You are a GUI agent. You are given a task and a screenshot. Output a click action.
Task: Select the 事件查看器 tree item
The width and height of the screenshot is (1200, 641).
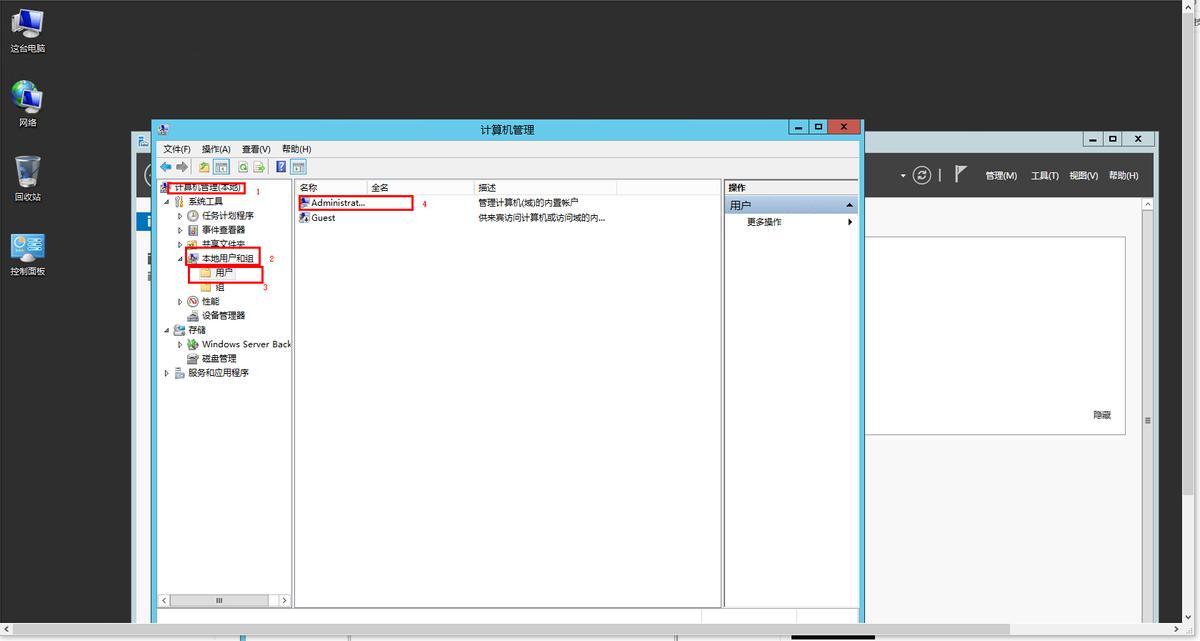point(223,230)
